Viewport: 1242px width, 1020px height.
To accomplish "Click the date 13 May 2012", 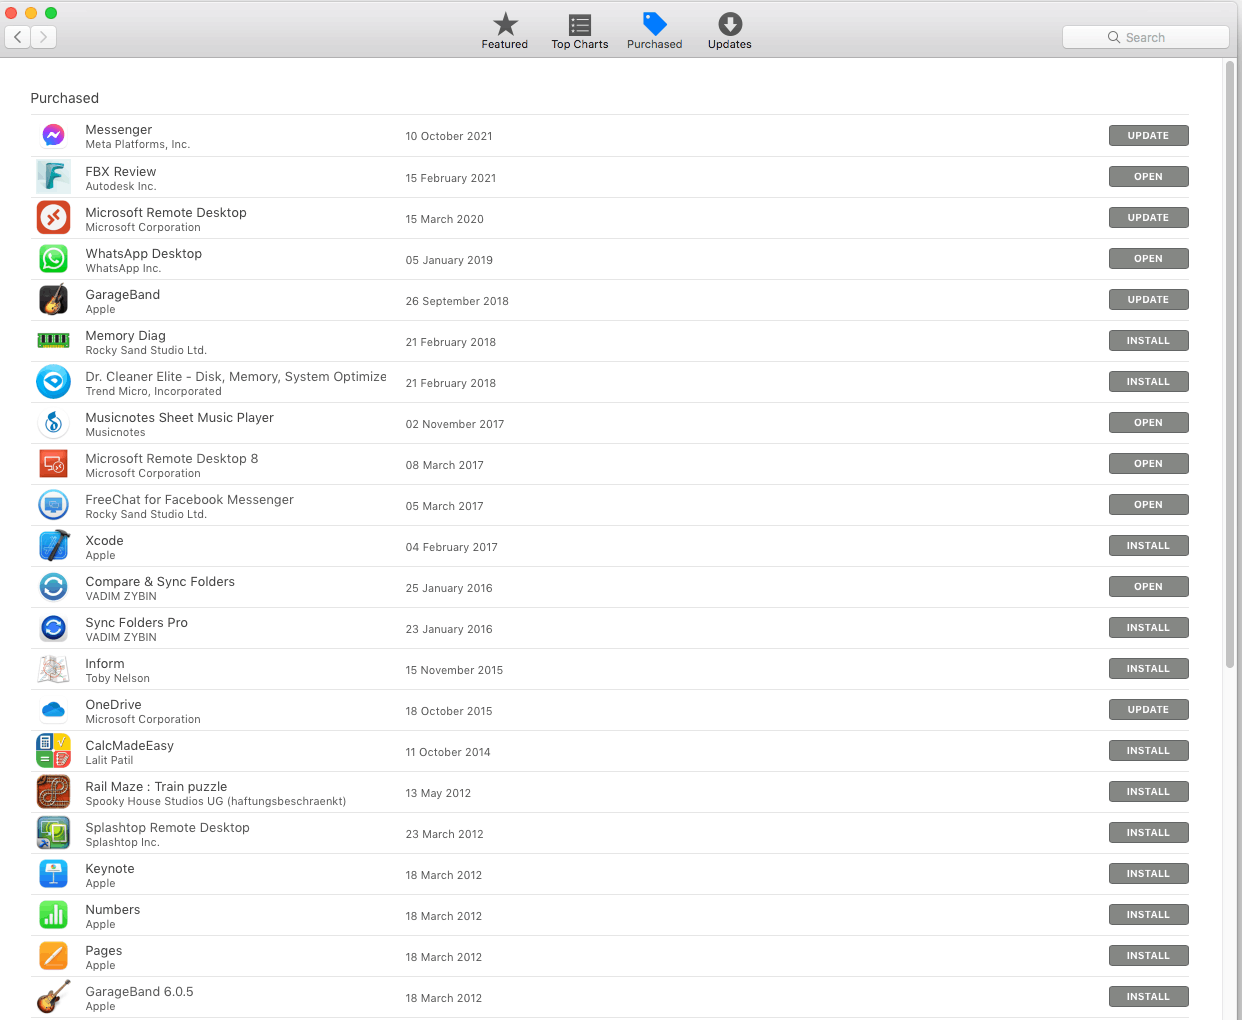I will point(438,793).
